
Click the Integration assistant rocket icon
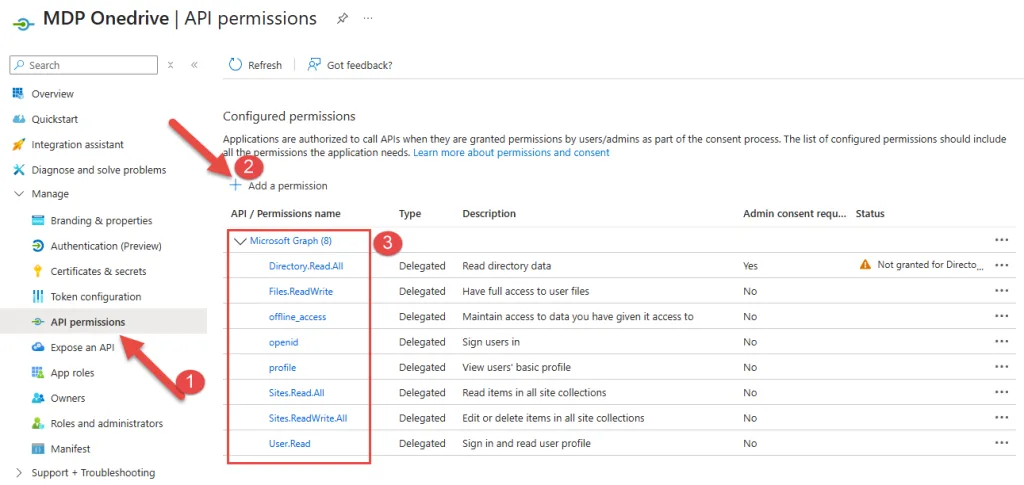point(18,144)
